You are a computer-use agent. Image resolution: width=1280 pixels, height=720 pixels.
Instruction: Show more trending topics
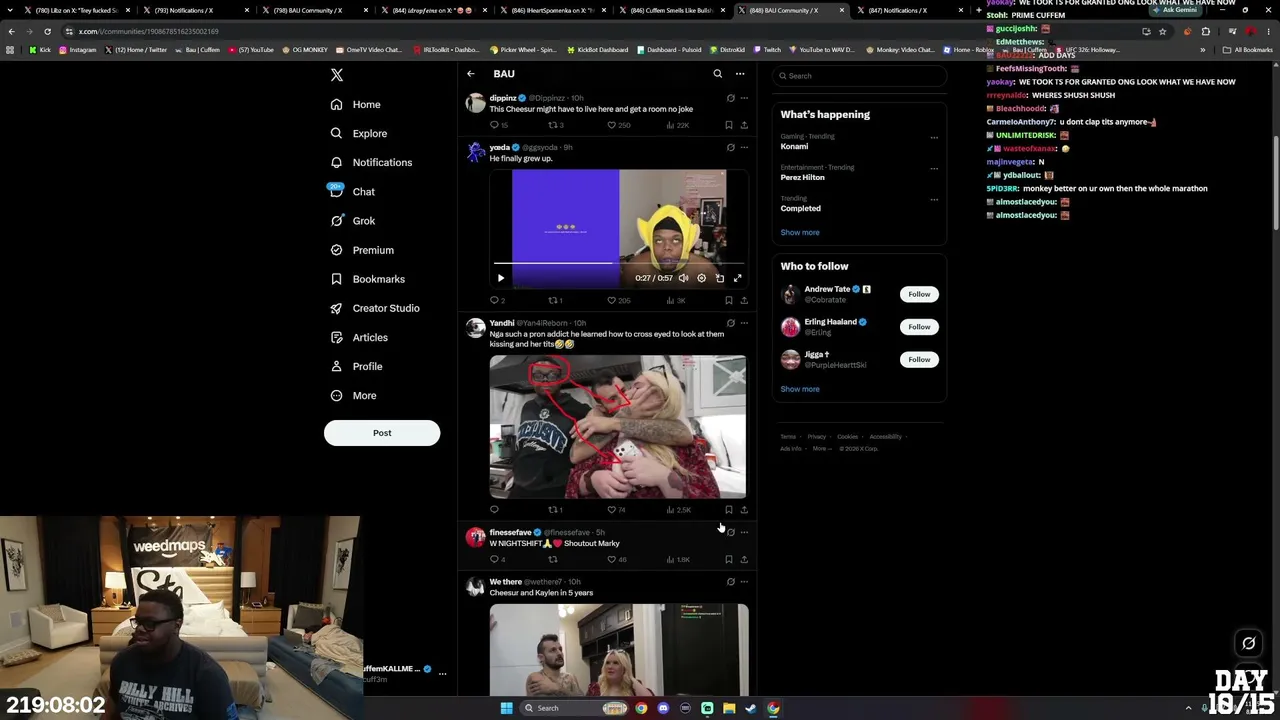[800, 232]
